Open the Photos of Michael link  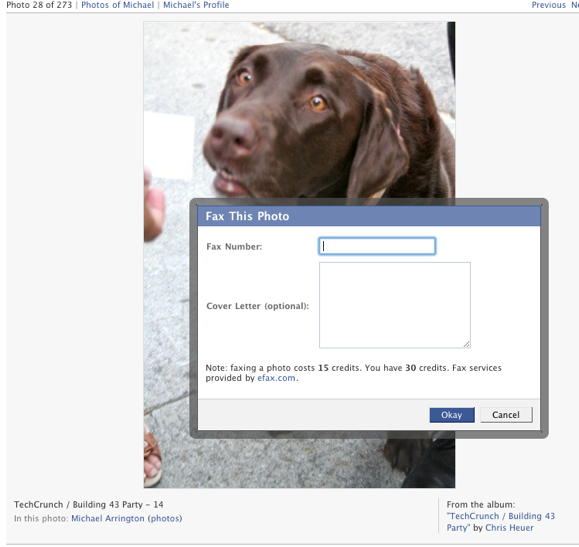pyautogui.click(x=117, y=5)
